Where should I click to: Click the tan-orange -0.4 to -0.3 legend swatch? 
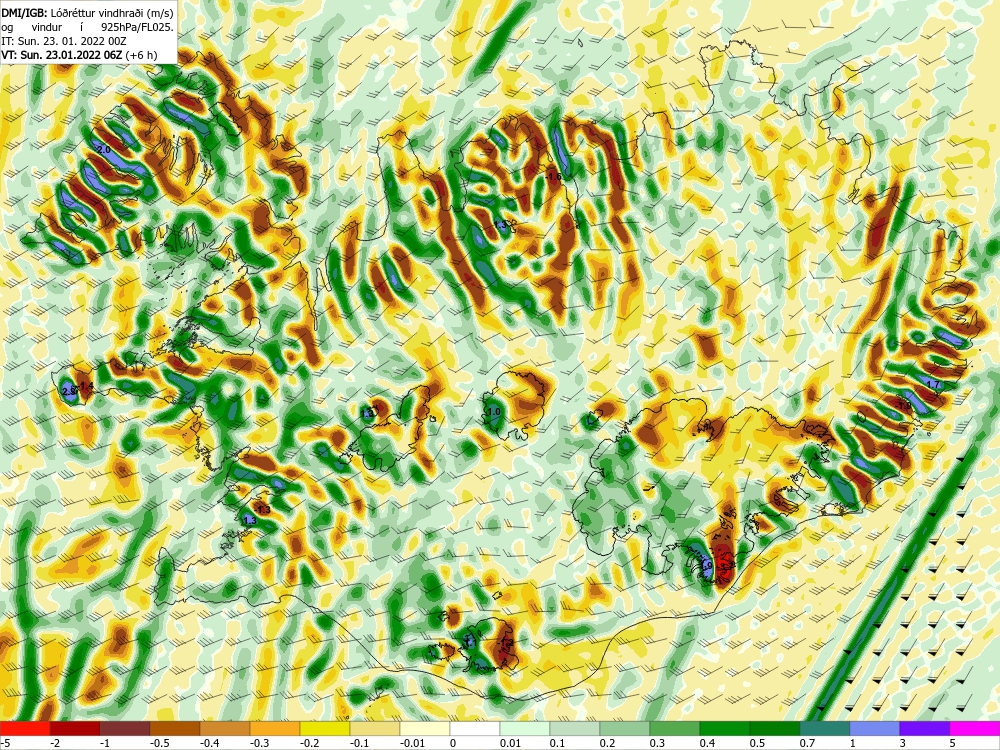225,728
